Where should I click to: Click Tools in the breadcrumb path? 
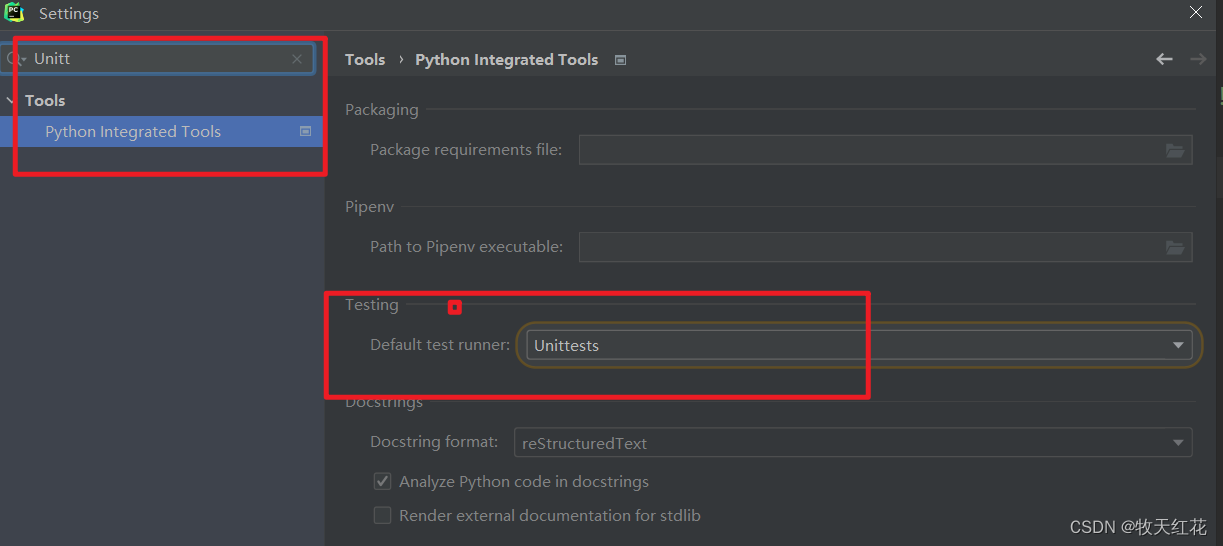(365, 60)
